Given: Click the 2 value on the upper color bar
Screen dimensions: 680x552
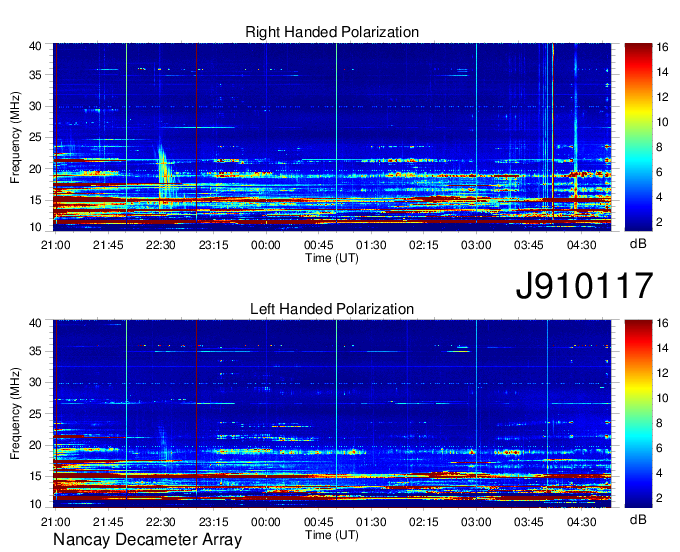Looking at the screenshot, I should click(x=659, y=222).
